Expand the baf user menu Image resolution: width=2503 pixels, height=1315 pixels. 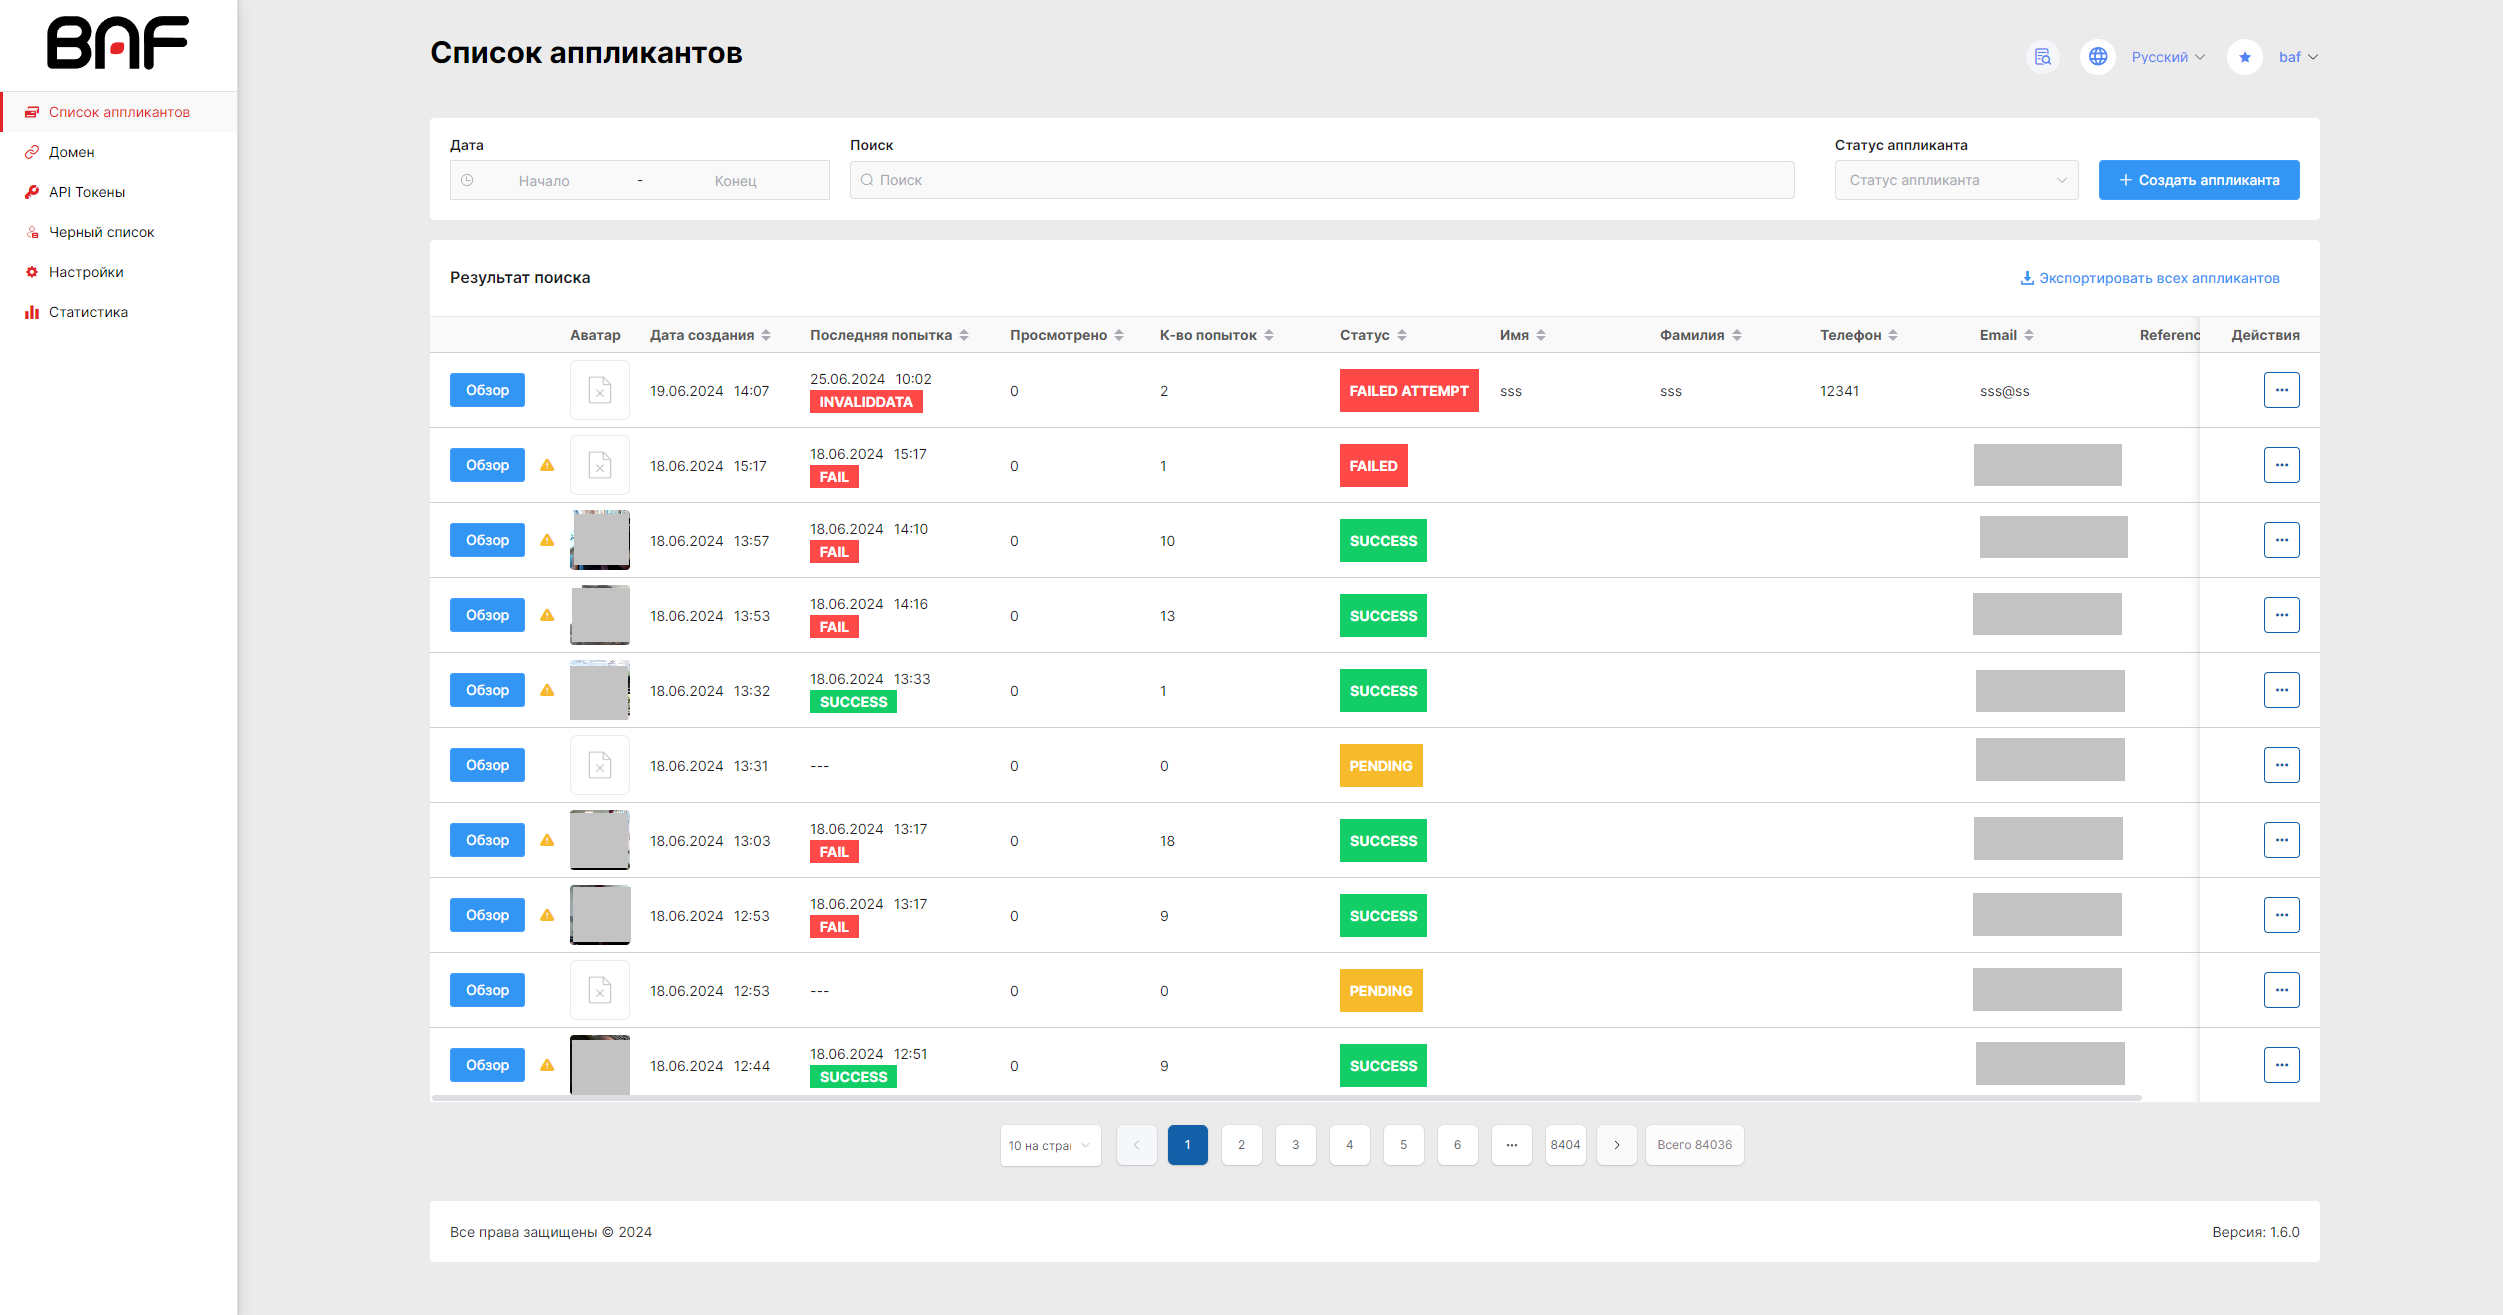pyautogui.click(x=2298, y=57)
